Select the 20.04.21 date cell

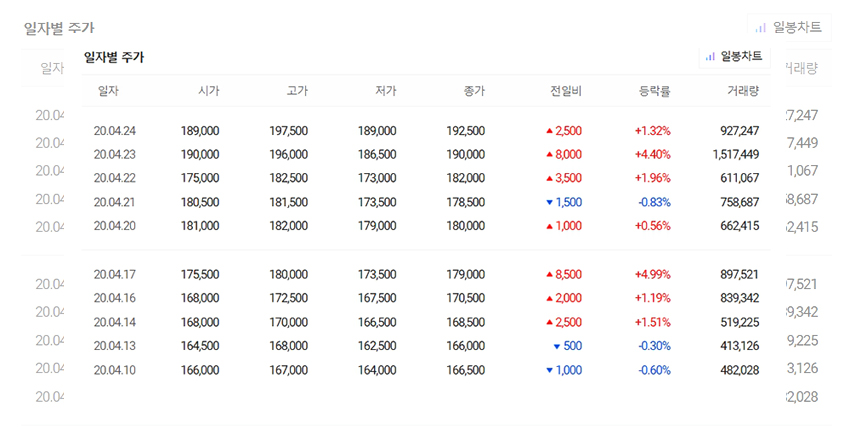tap(114, 202)
